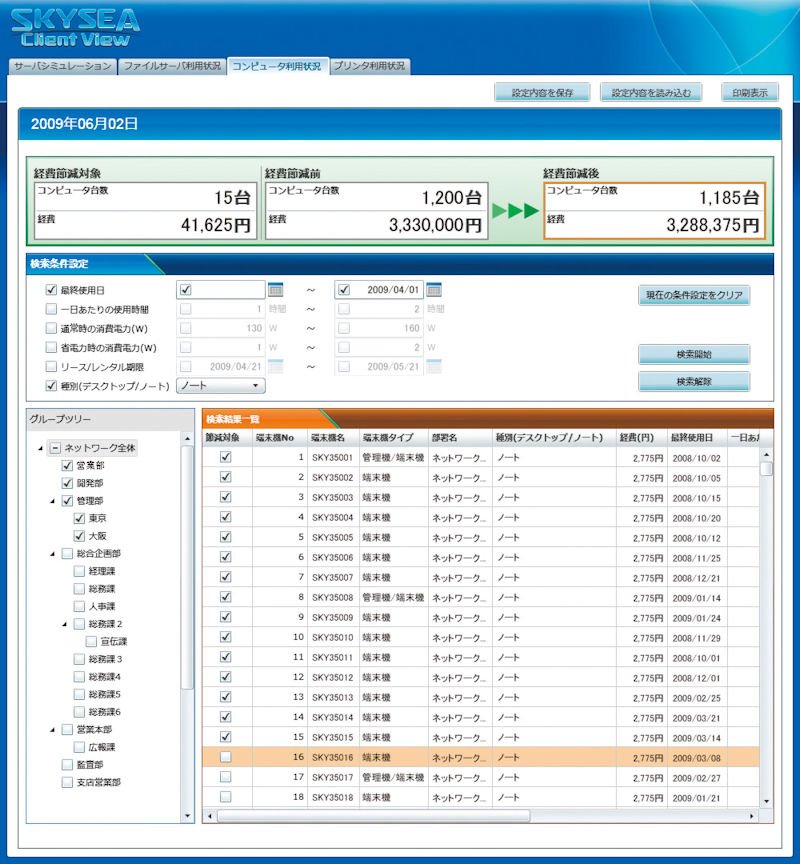Open calendar icon next to 2009/04/21
This screenshot has width=800, height=864.
point(275,366)
